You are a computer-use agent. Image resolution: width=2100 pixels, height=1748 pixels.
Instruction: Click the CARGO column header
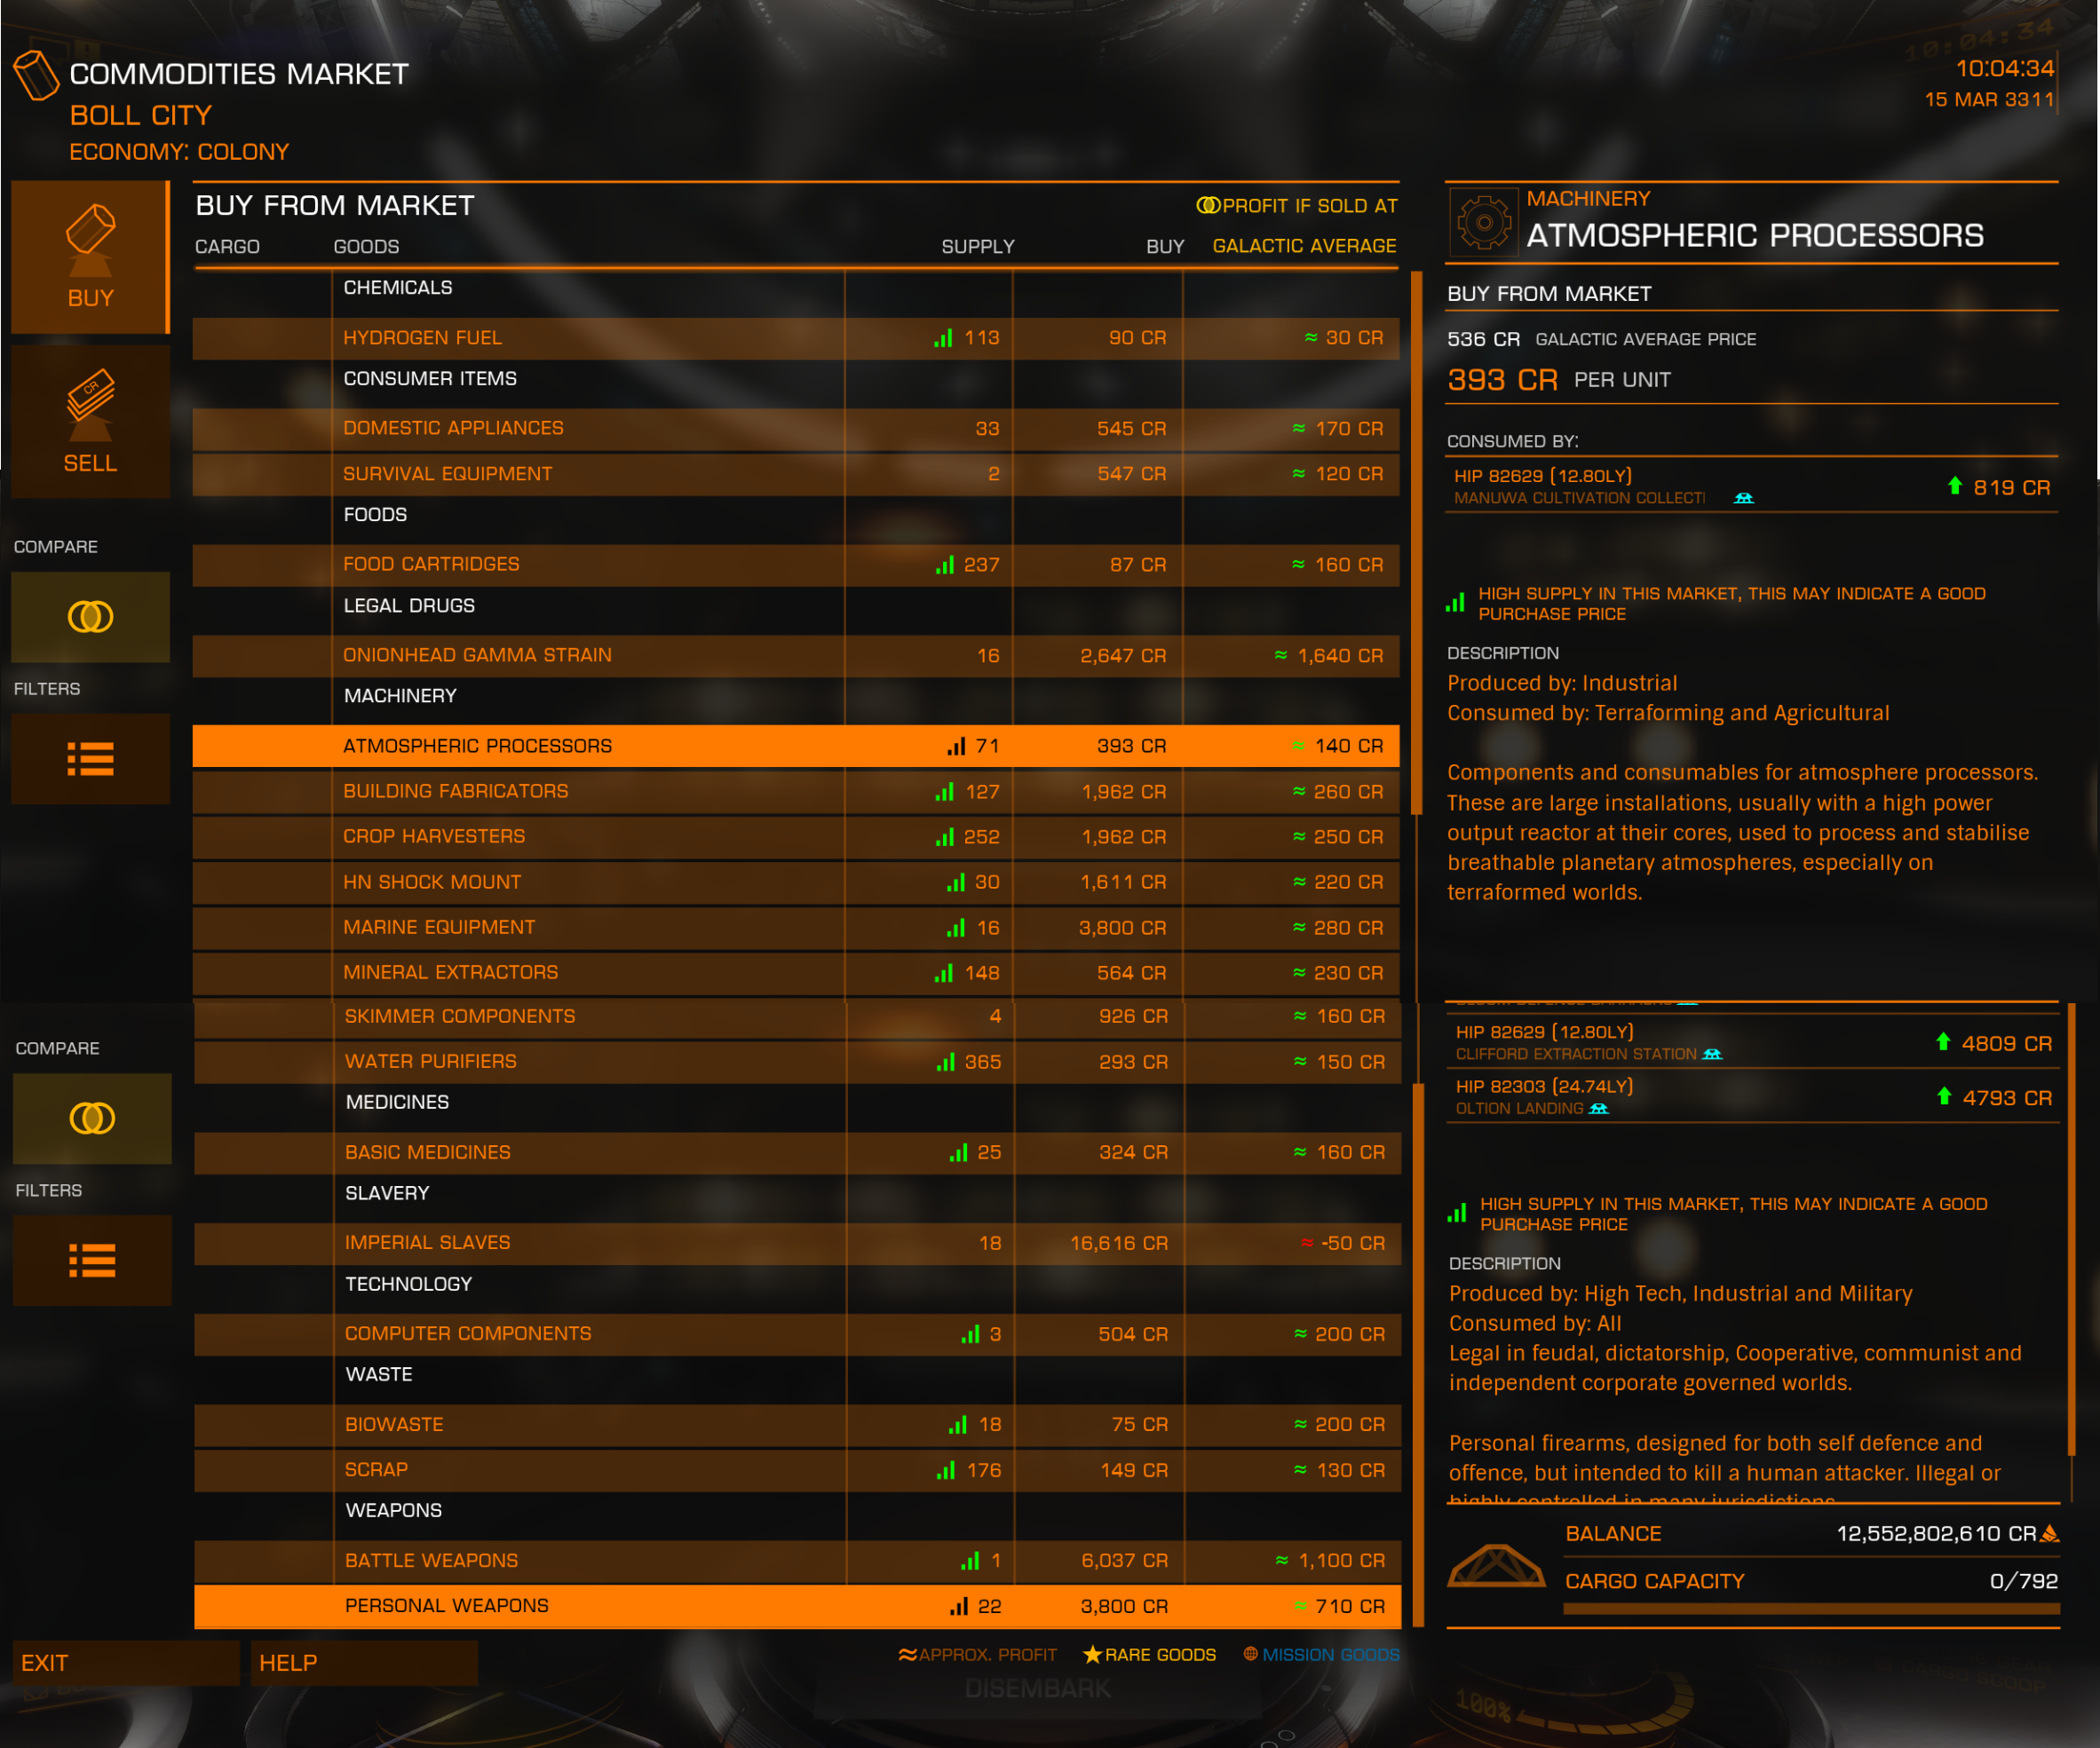pos(227,246)
